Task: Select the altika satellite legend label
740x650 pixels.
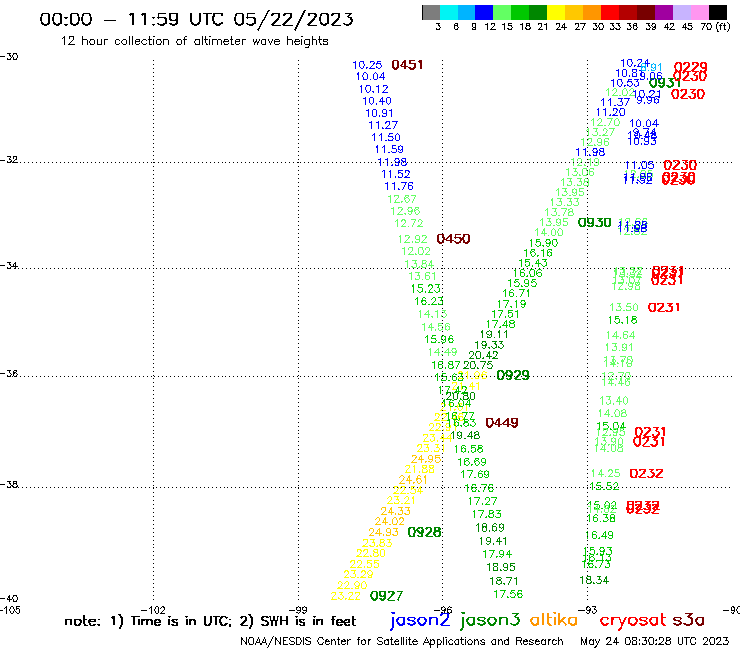Action: click(x=554, y=620)
